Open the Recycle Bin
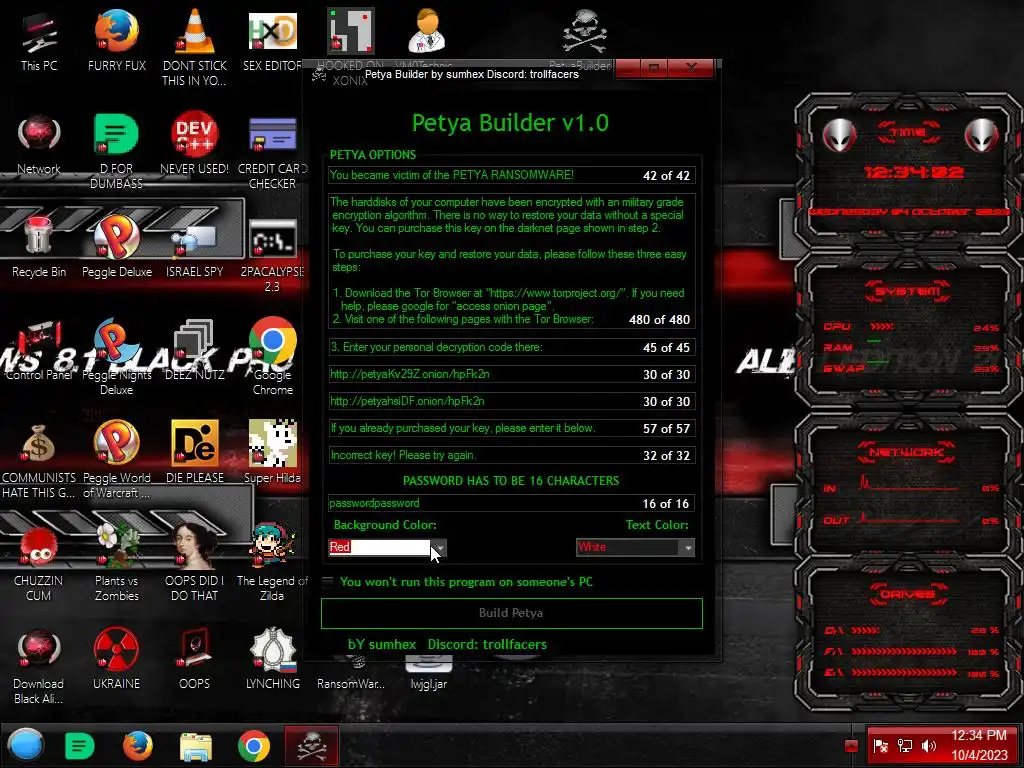The height and width of the screenshot is (768, 1024). 39,248
